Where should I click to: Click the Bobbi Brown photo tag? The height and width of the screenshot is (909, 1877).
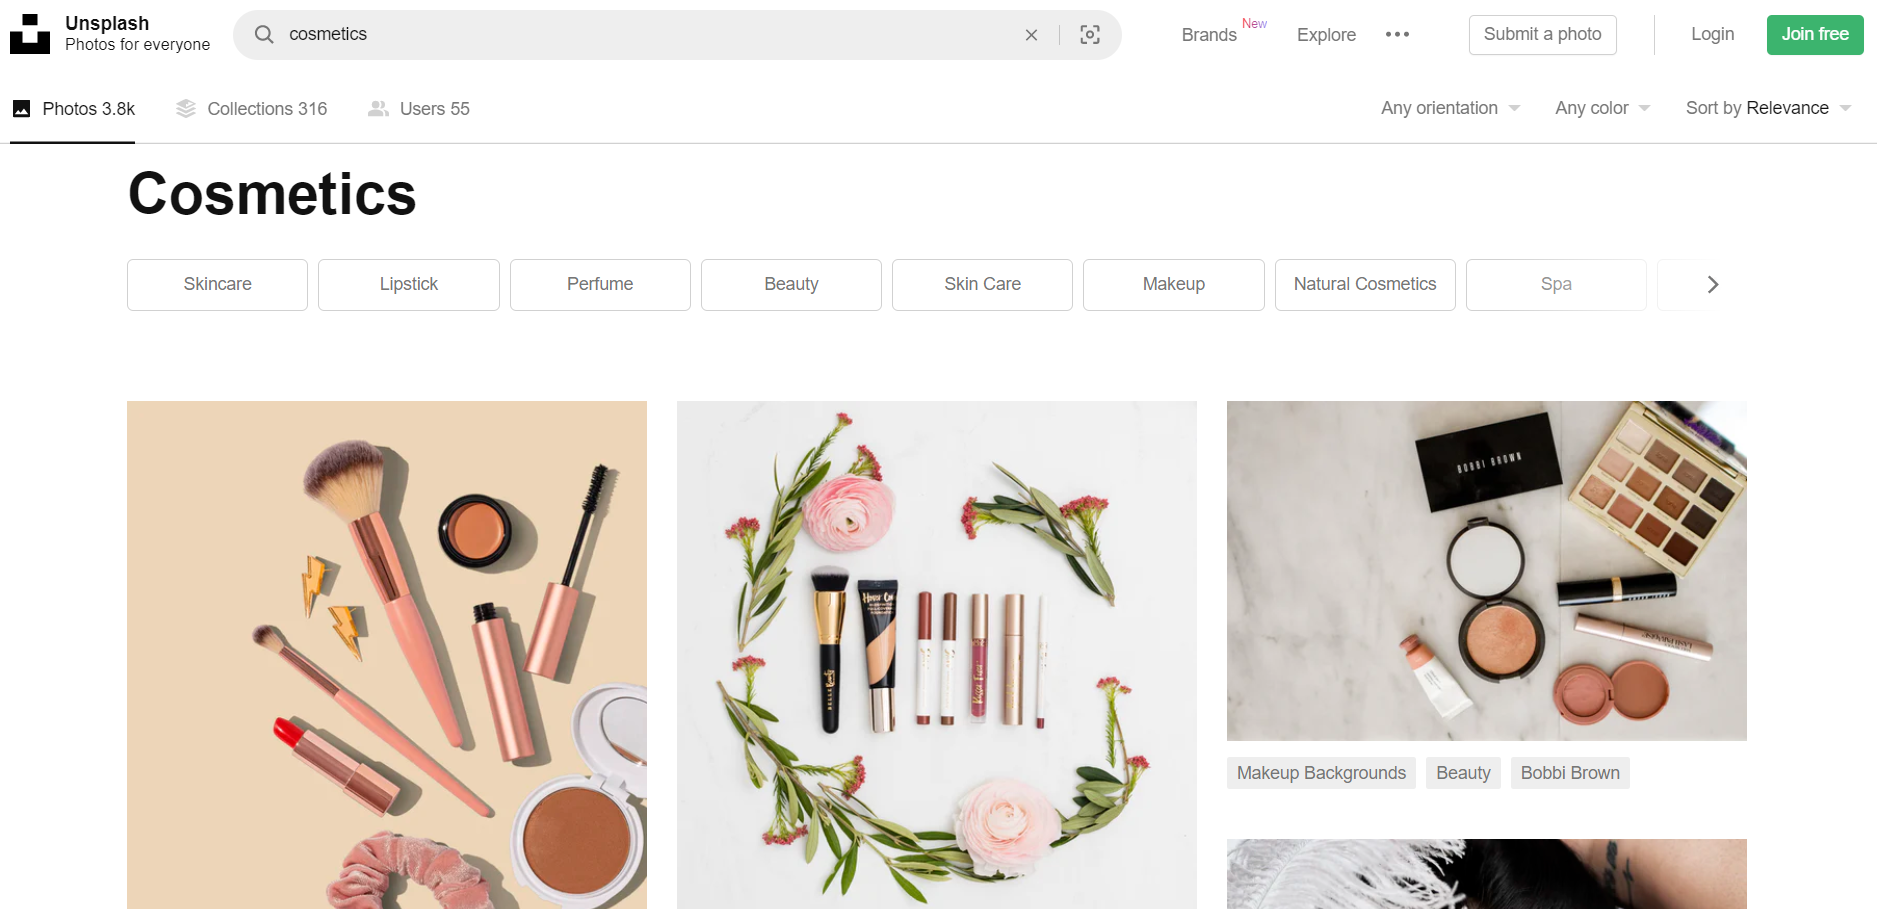coord(1569,773)
